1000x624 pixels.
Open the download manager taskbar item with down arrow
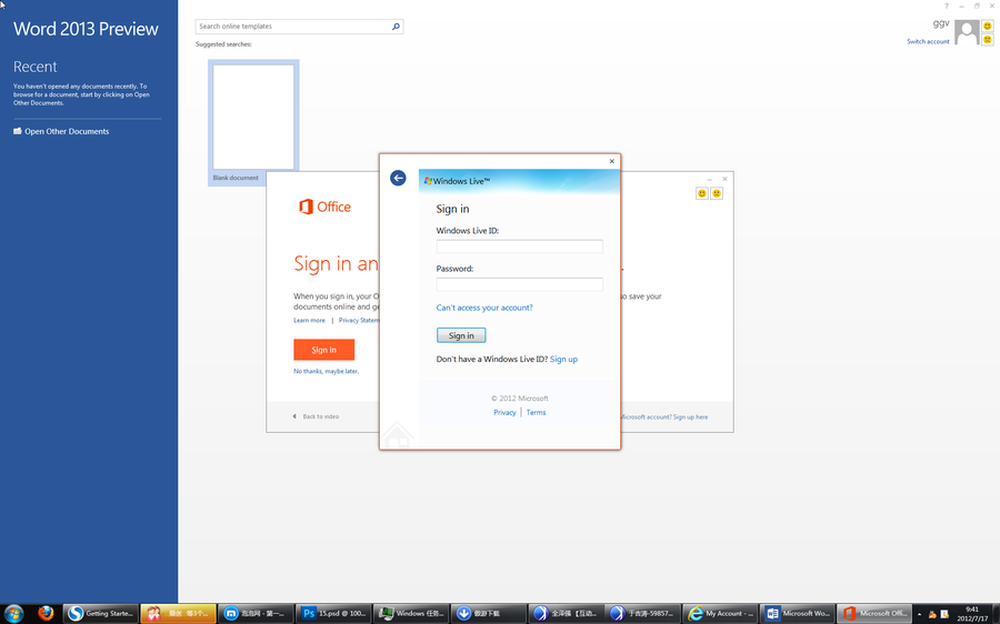(x=489, y=613)
